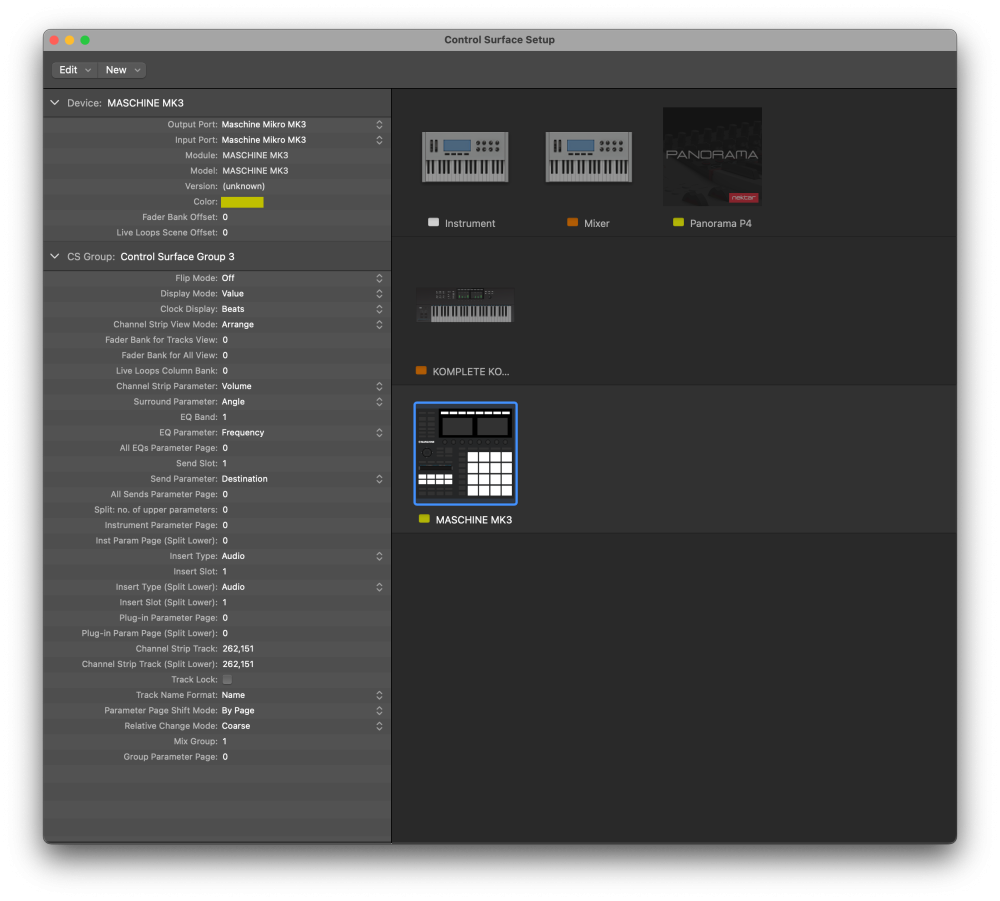Collapse the Device: MASCHINE MK3 section
Image resolution: width=1000 pixels, height=901 pixels.
[x=55, y=103]
